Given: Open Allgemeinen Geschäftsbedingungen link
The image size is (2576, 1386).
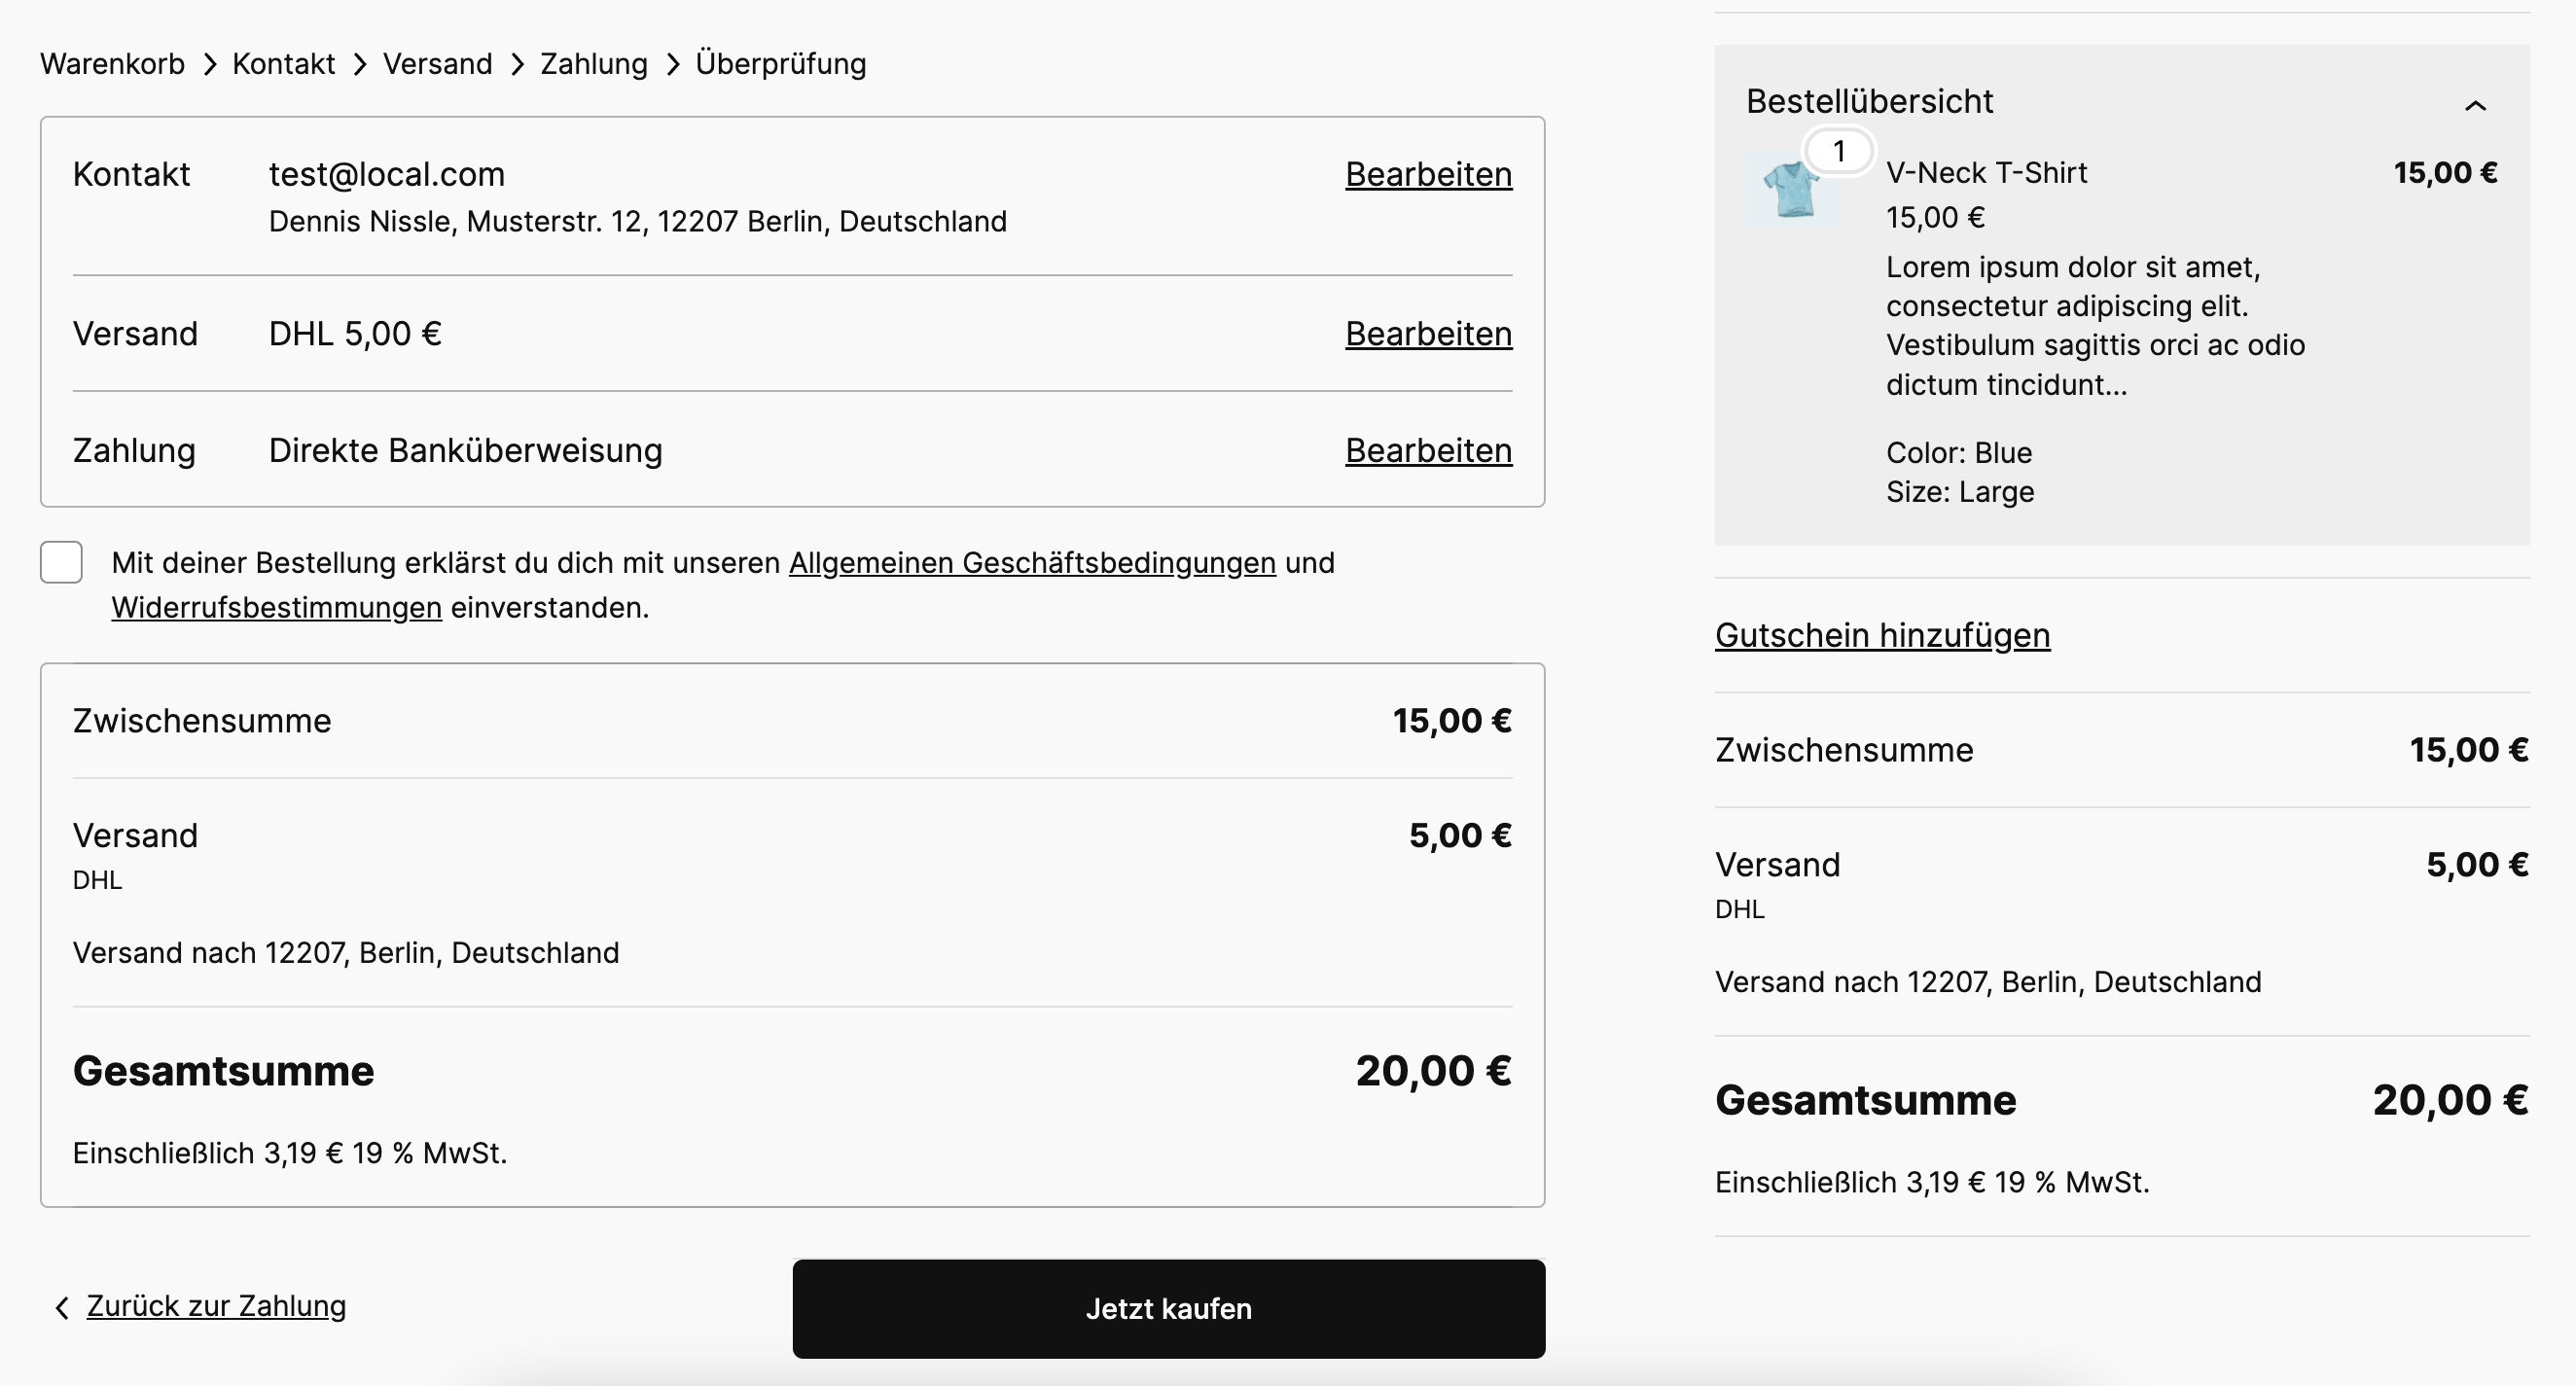Looking at the screenshot, I should (x=1031, y=563).
